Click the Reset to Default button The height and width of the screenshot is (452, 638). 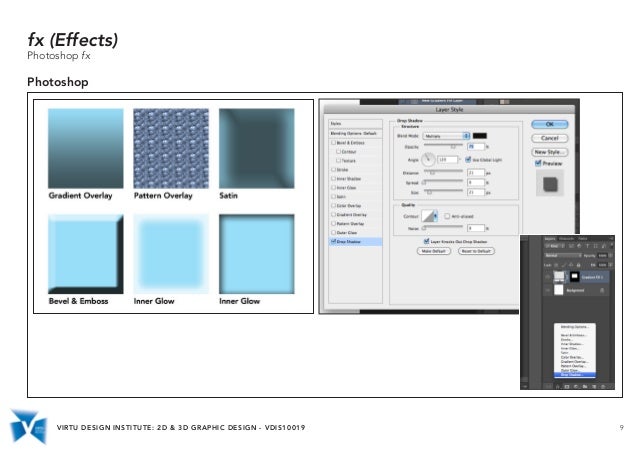click(476, 251)
